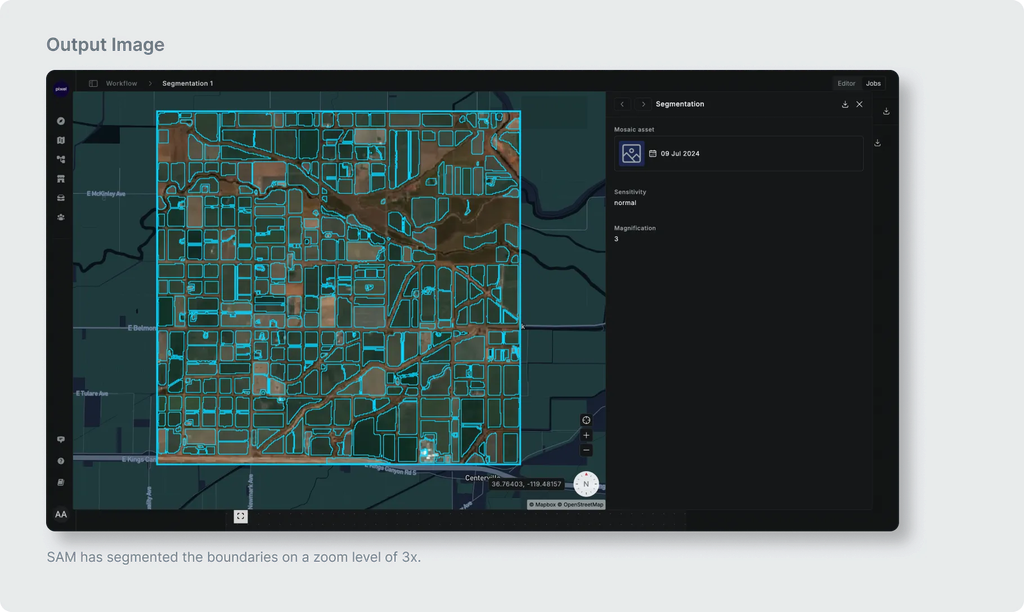This screenshot has height=612, width=1024.
Task: Click the E Tulare Ave map label
Action: coord(92,394)
